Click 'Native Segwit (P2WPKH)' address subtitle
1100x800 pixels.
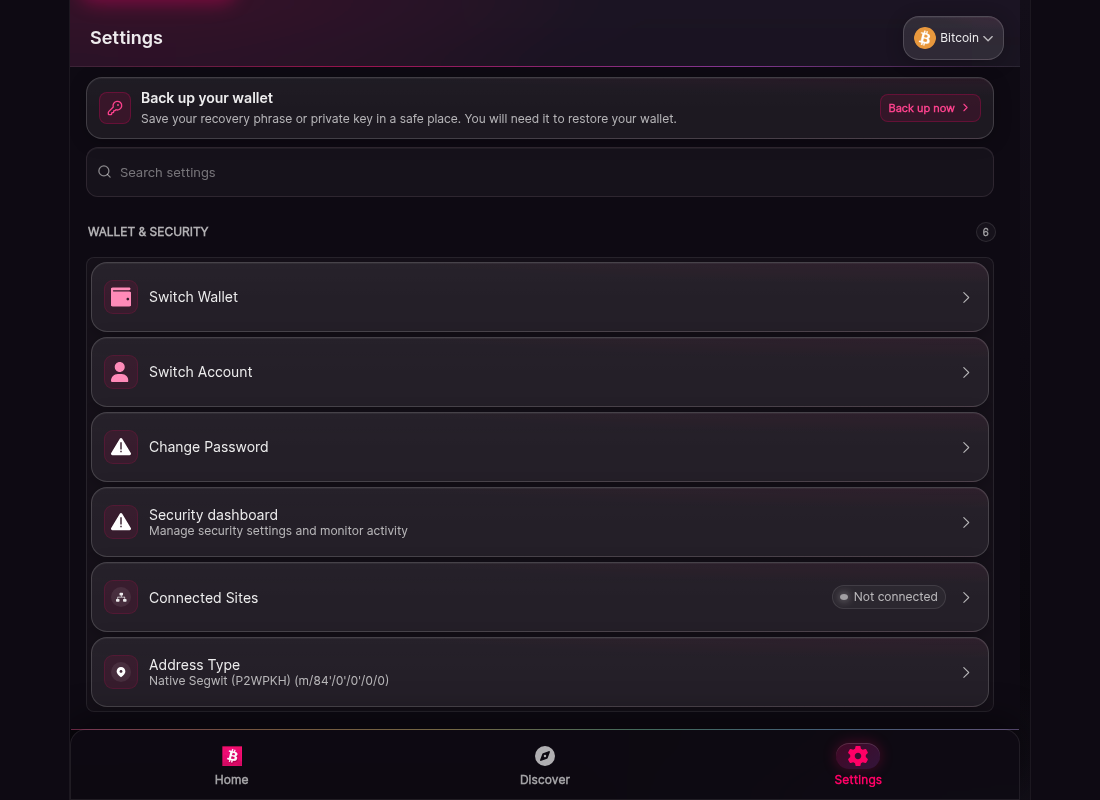269,681
